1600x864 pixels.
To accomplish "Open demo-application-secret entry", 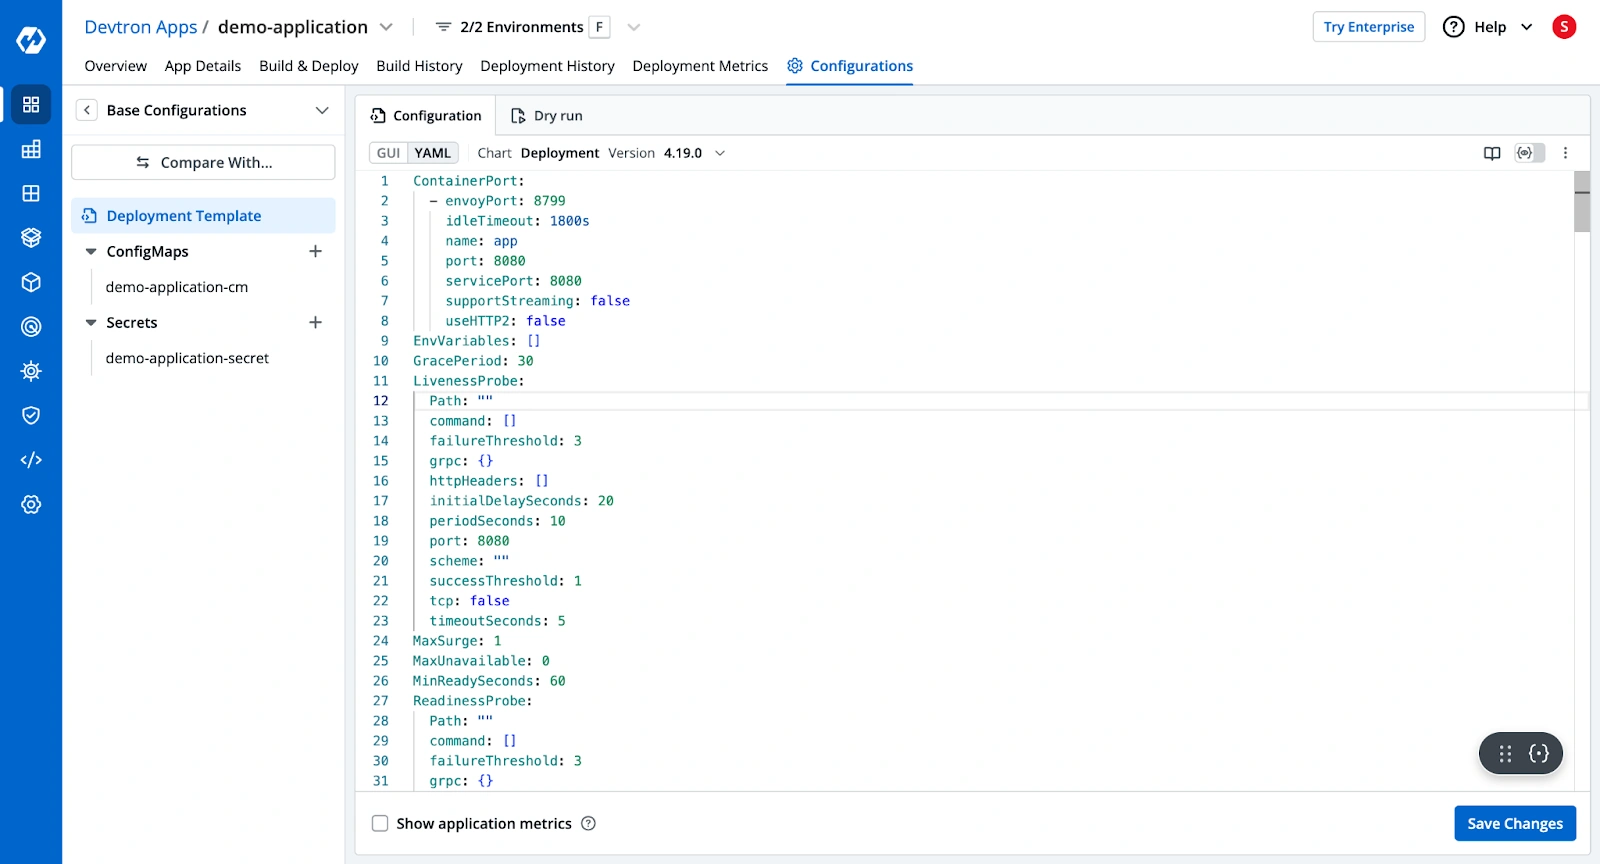I will 187,358.
